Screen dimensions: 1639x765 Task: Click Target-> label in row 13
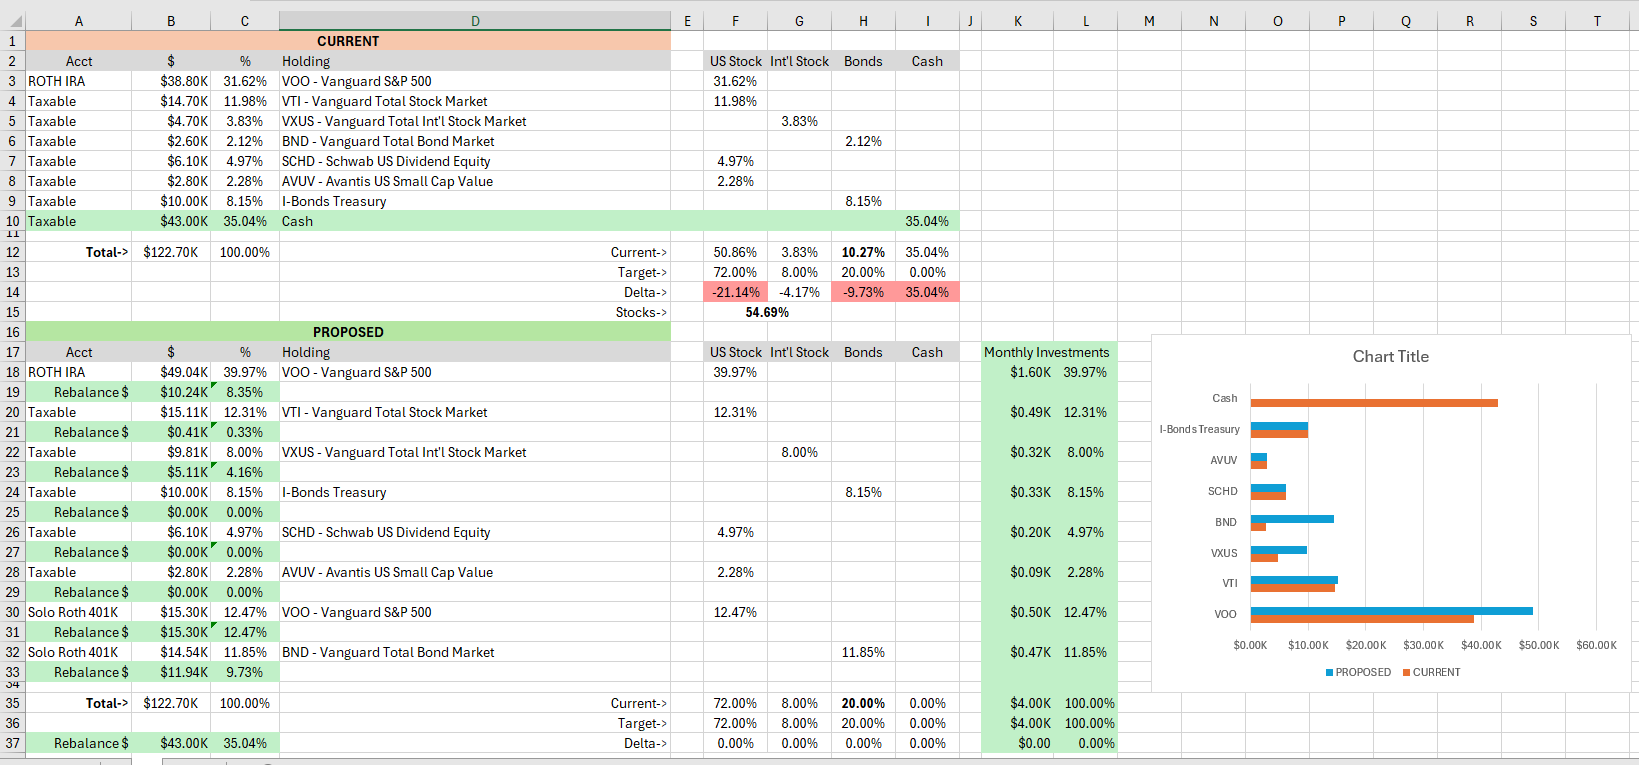pyautogui.click(x=475, y=272)
